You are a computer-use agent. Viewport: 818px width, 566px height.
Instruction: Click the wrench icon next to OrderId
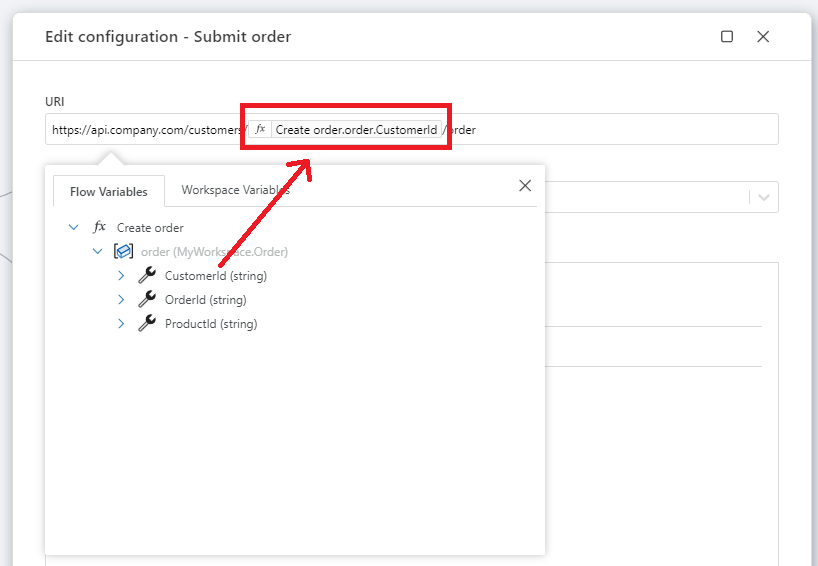pos(147,300)
